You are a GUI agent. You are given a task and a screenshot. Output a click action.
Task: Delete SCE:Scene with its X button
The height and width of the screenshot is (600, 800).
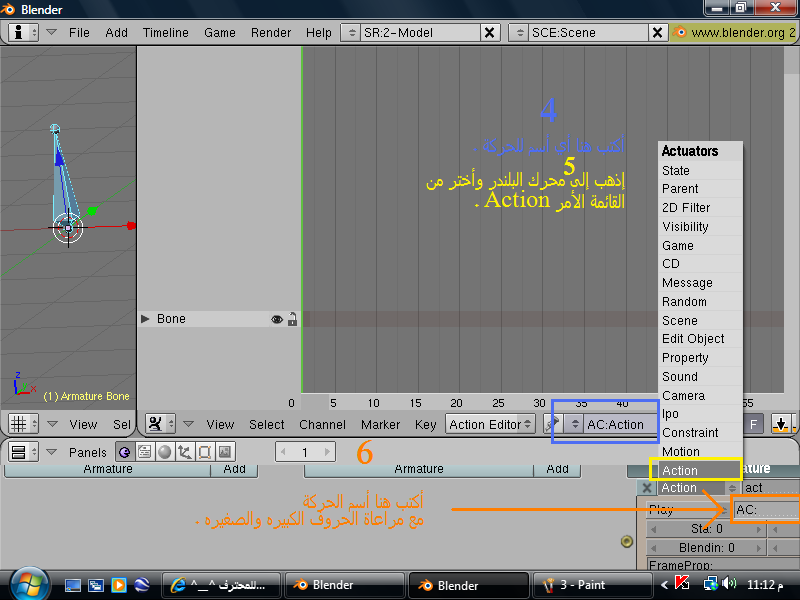pyautogui.click(x=658, y=33)
